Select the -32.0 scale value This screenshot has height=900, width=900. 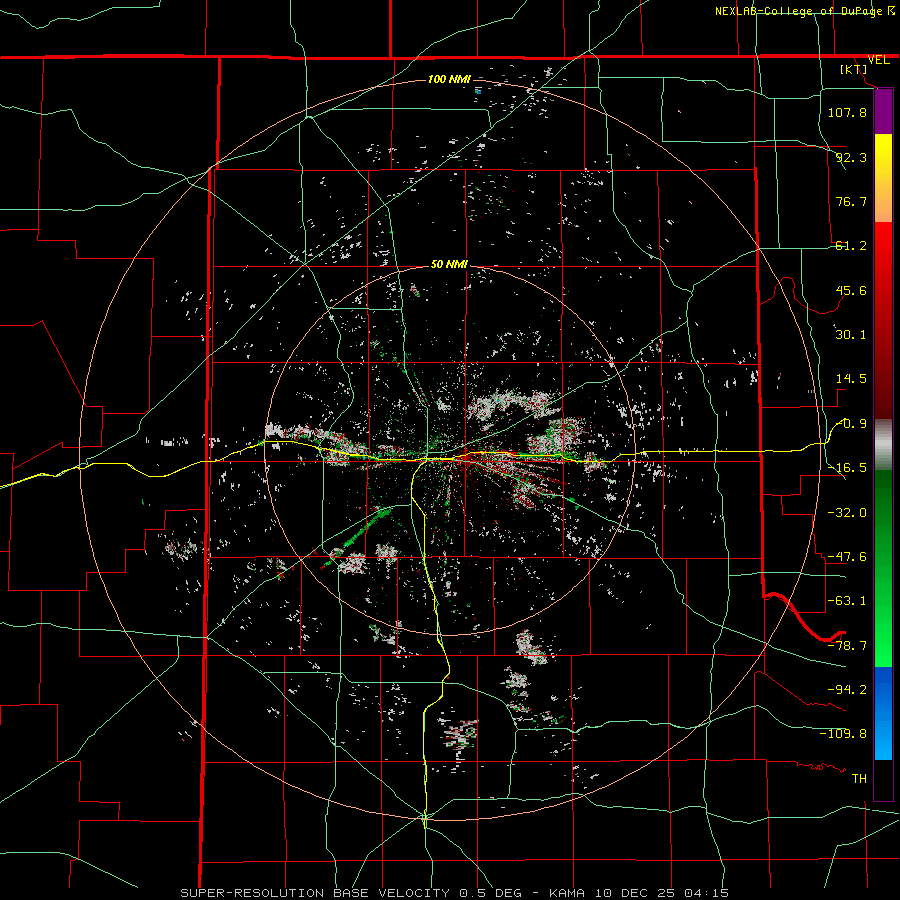[847, 513]
